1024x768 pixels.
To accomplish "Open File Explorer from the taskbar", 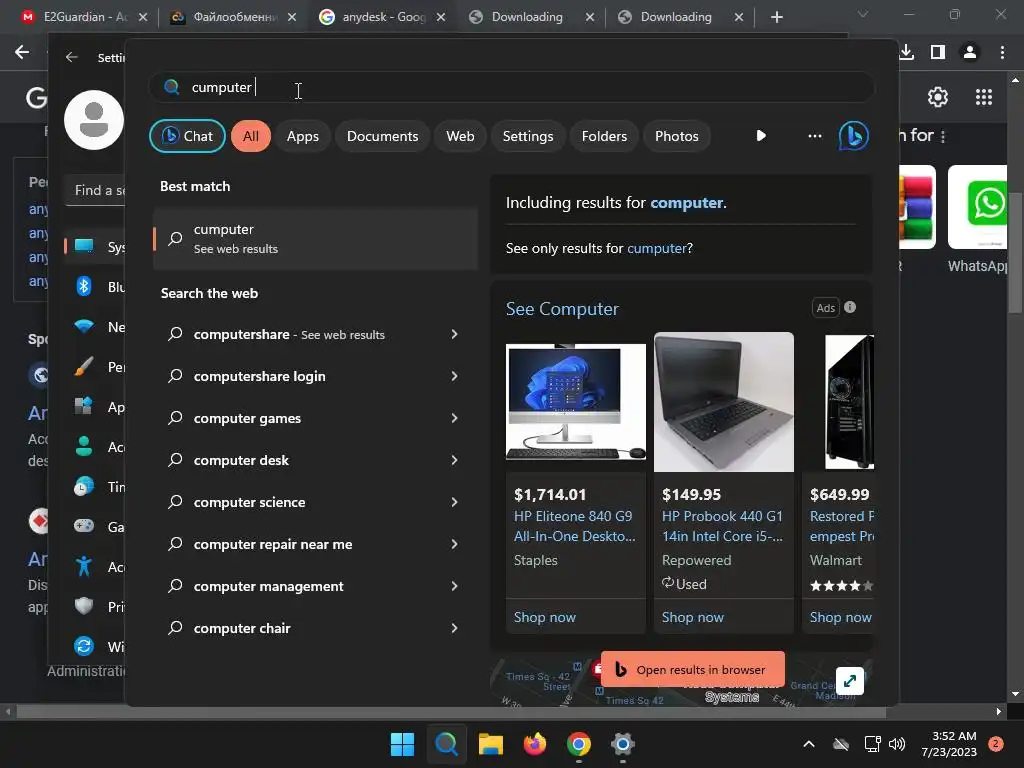I will [x=490, y=744].
